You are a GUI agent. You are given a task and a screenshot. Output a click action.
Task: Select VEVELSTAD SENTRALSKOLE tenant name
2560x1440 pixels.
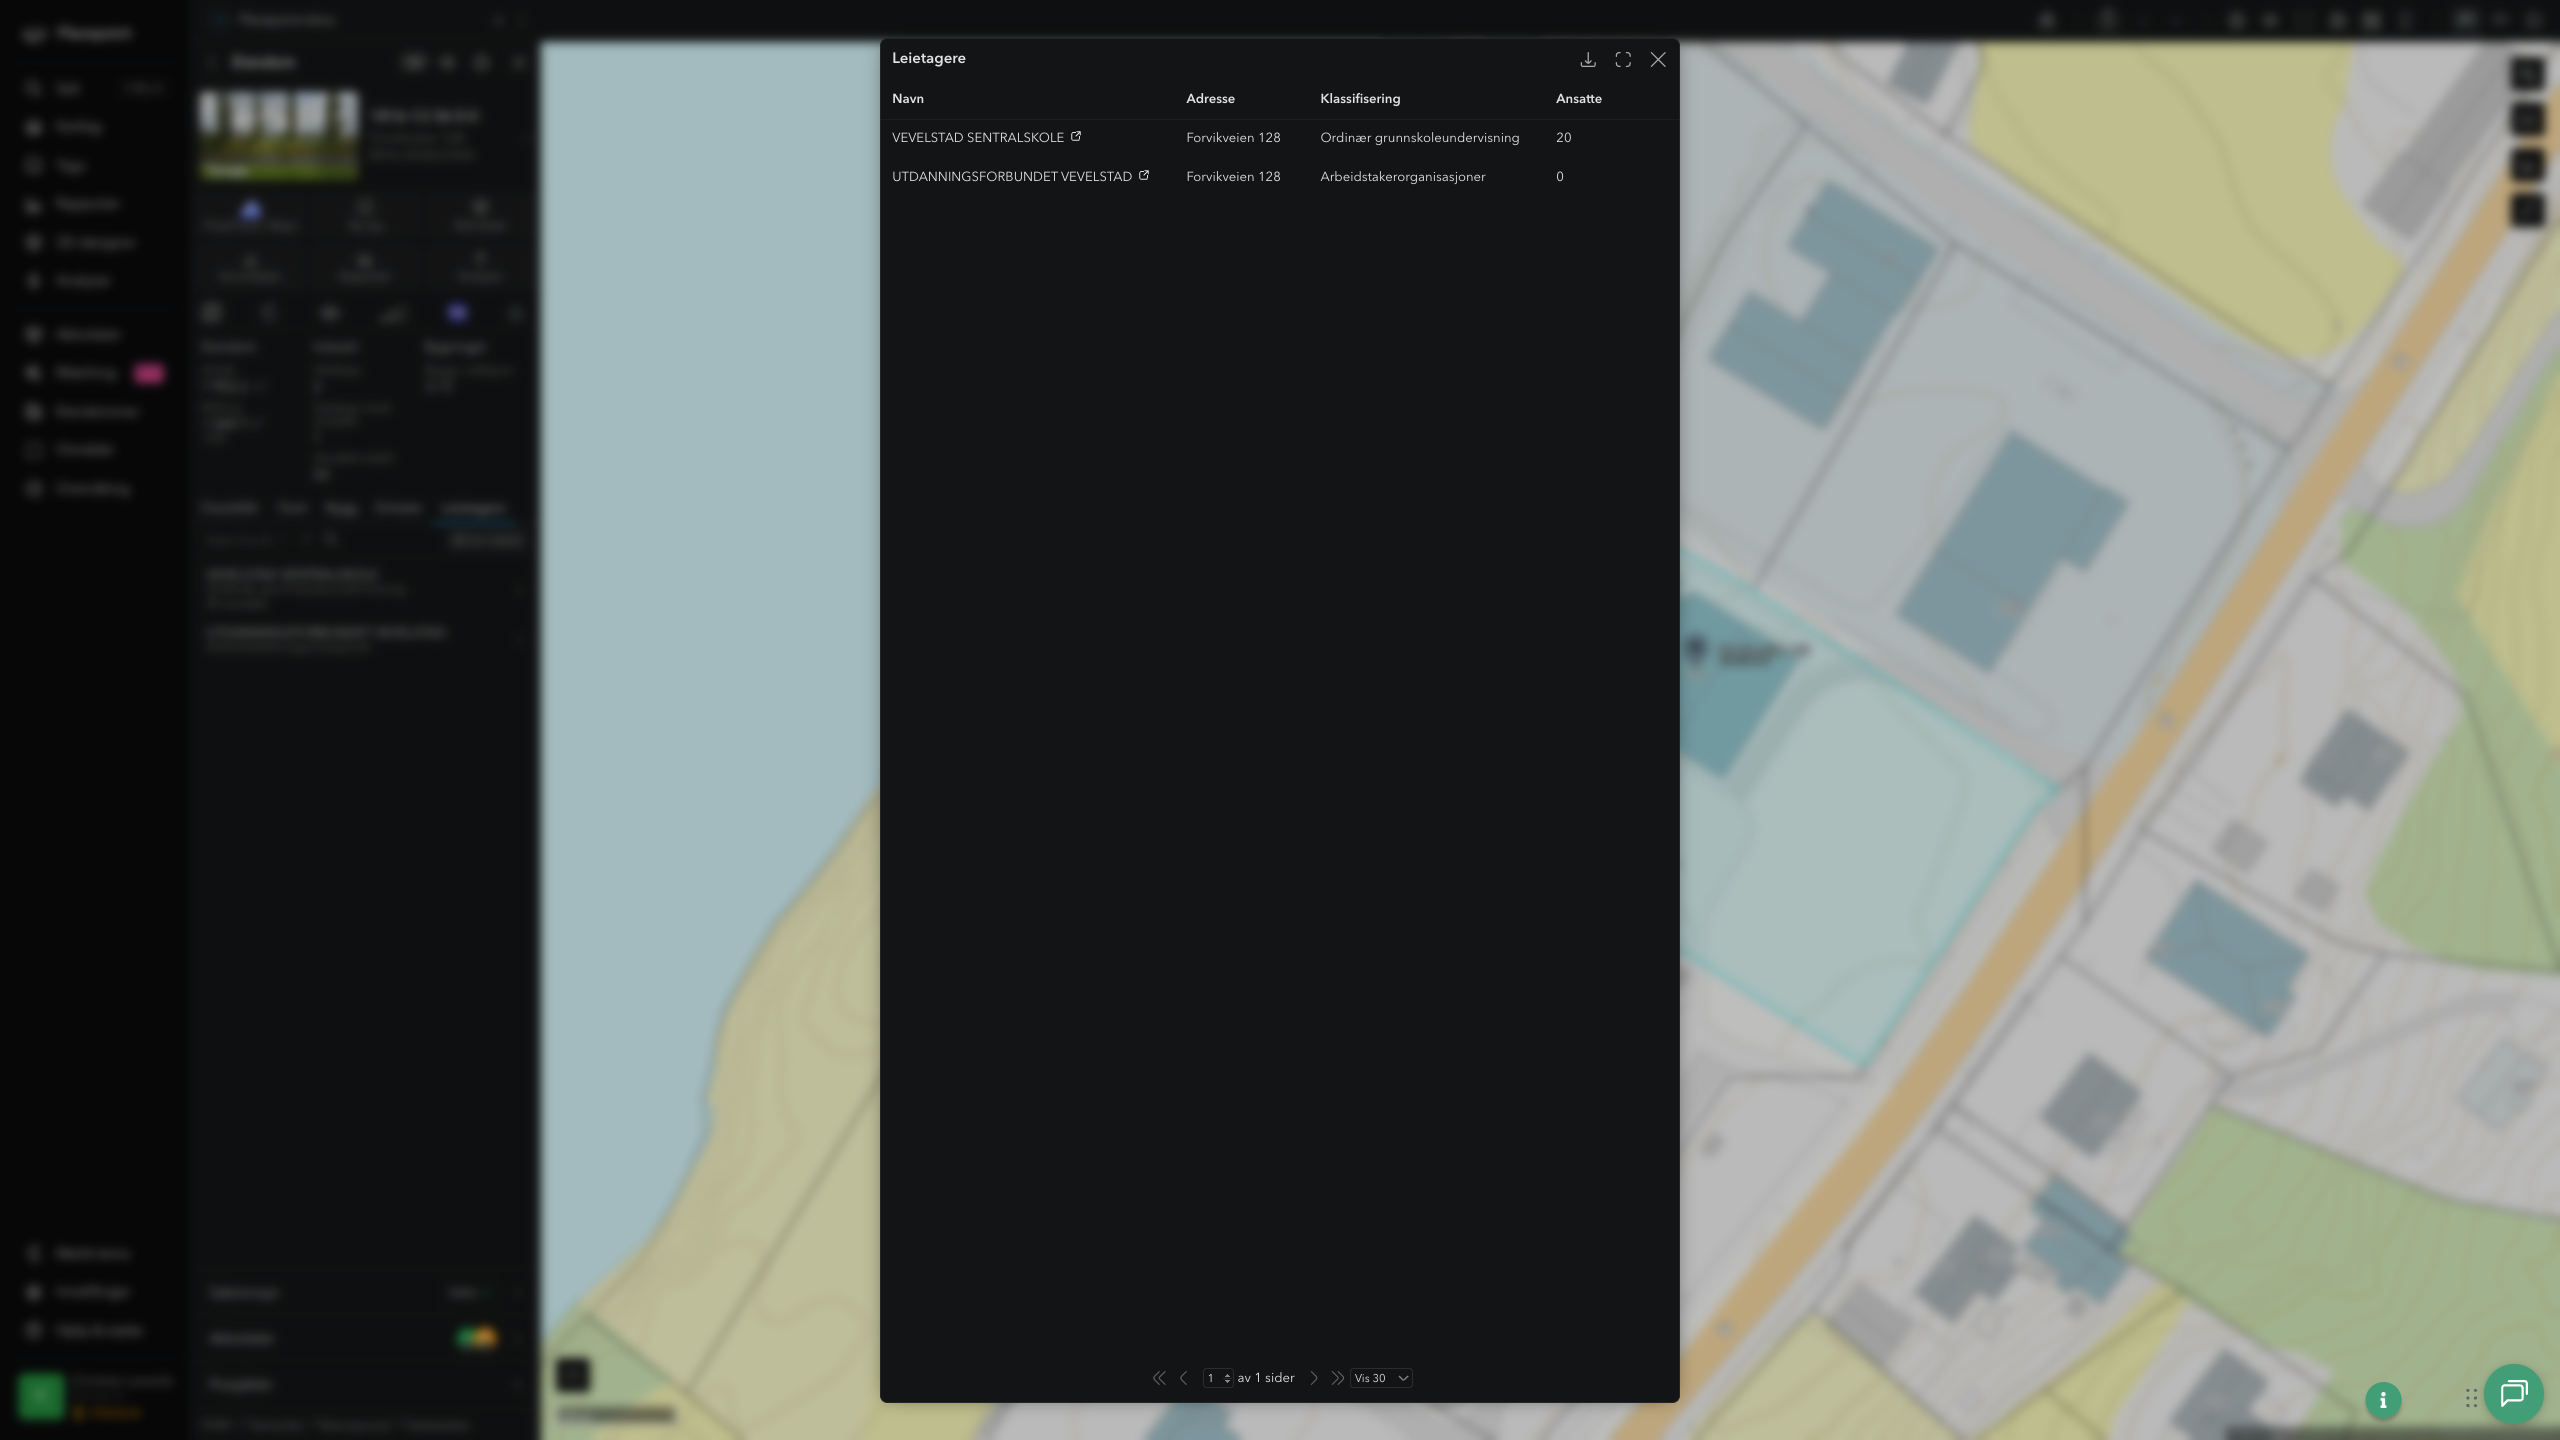tap(978, 138)
